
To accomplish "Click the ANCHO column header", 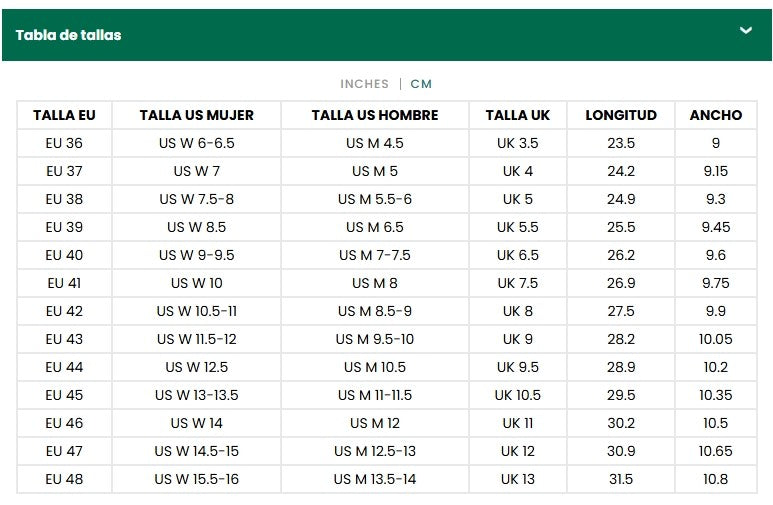I will point(716,115).
